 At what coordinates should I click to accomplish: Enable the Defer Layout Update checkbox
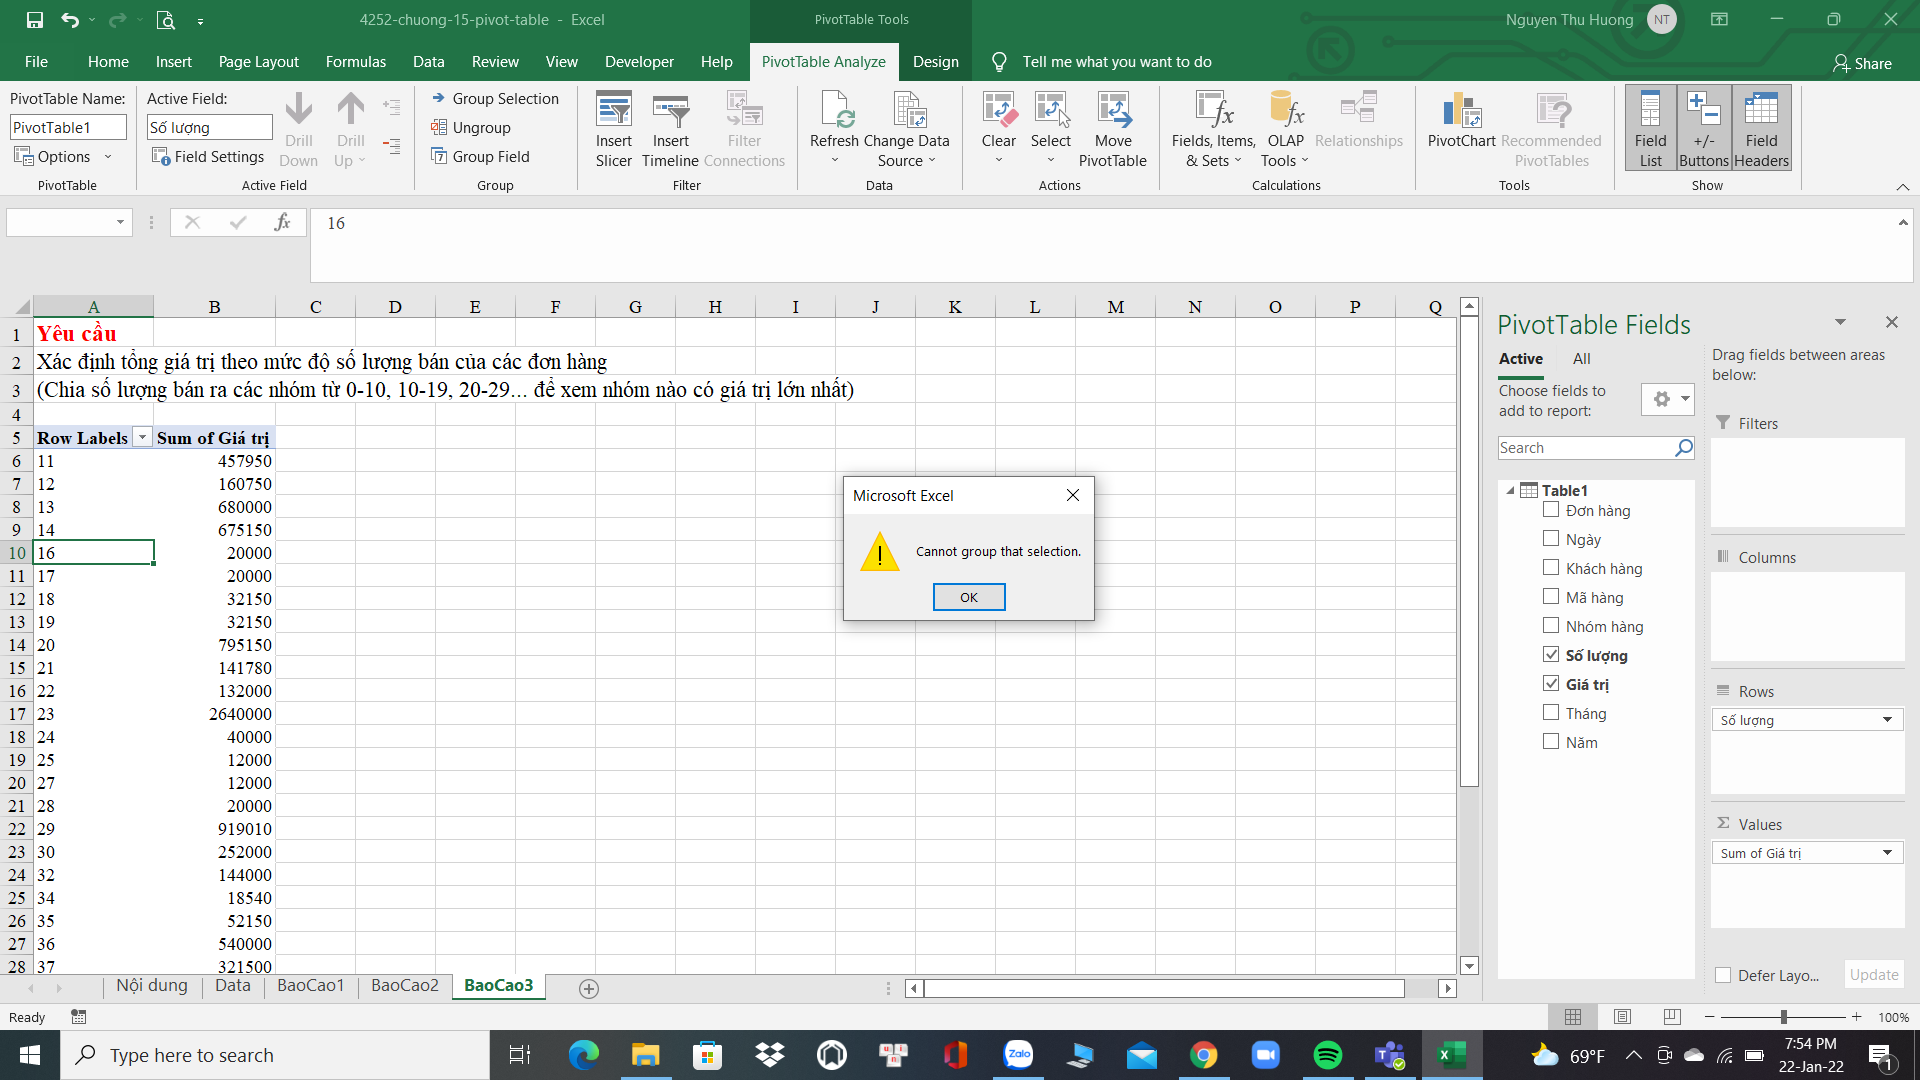1723,975
